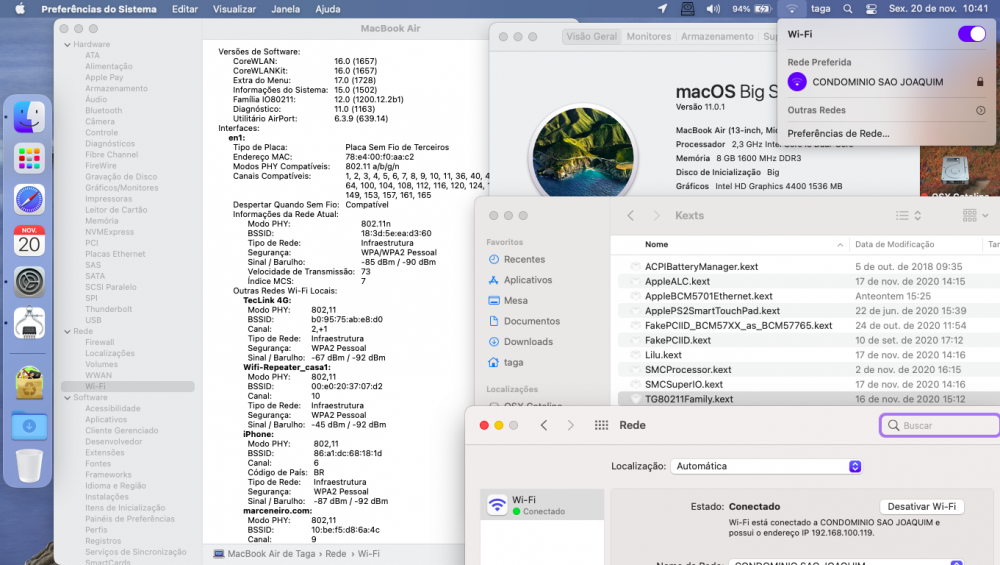Go back in the Kexts Finder window

pos(631,216)
